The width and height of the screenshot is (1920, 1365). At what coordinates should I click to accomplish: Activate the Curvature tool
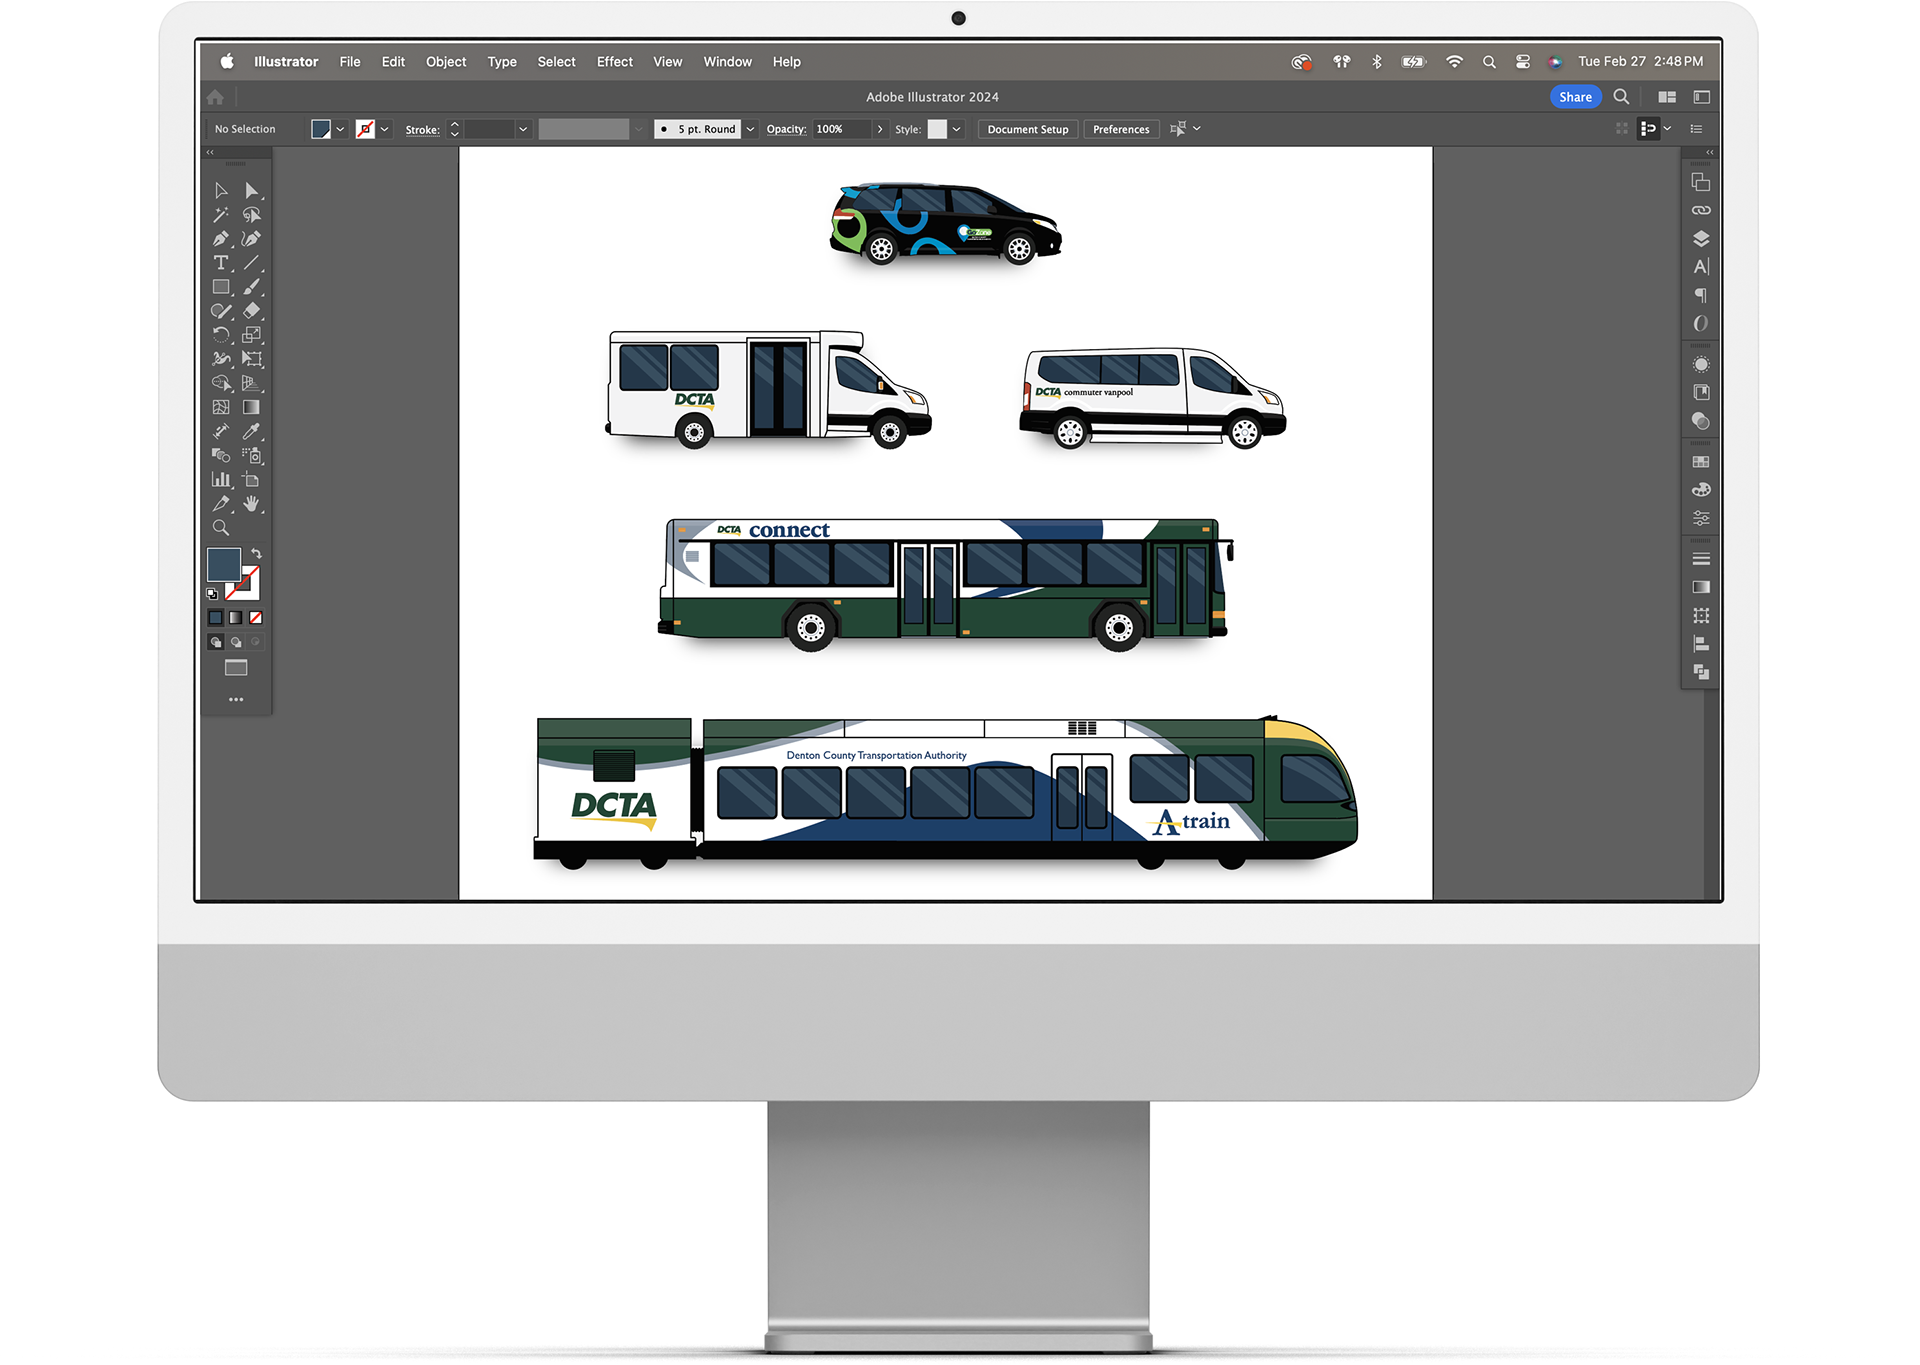[x=251, y=239]
